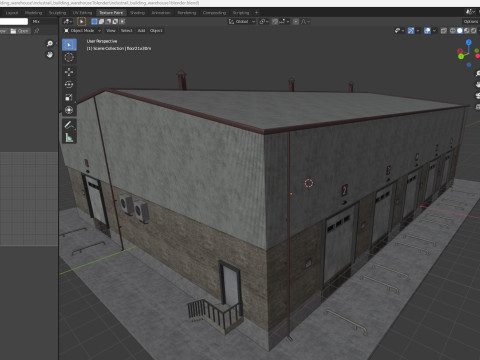Viewport: 480px width, 360px height.
Task: Click the zoom icon in image editor
Action: pyautogui.click(x=50, y=44)
